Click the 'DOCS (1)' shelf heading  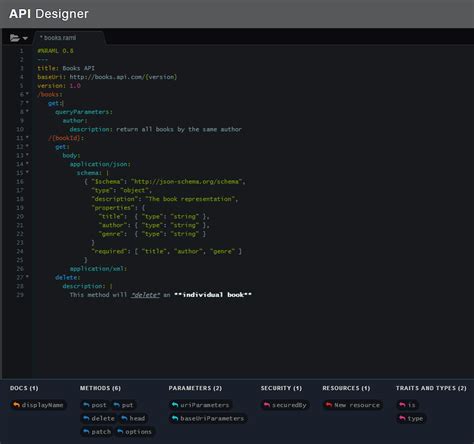[x=24, y=388]
